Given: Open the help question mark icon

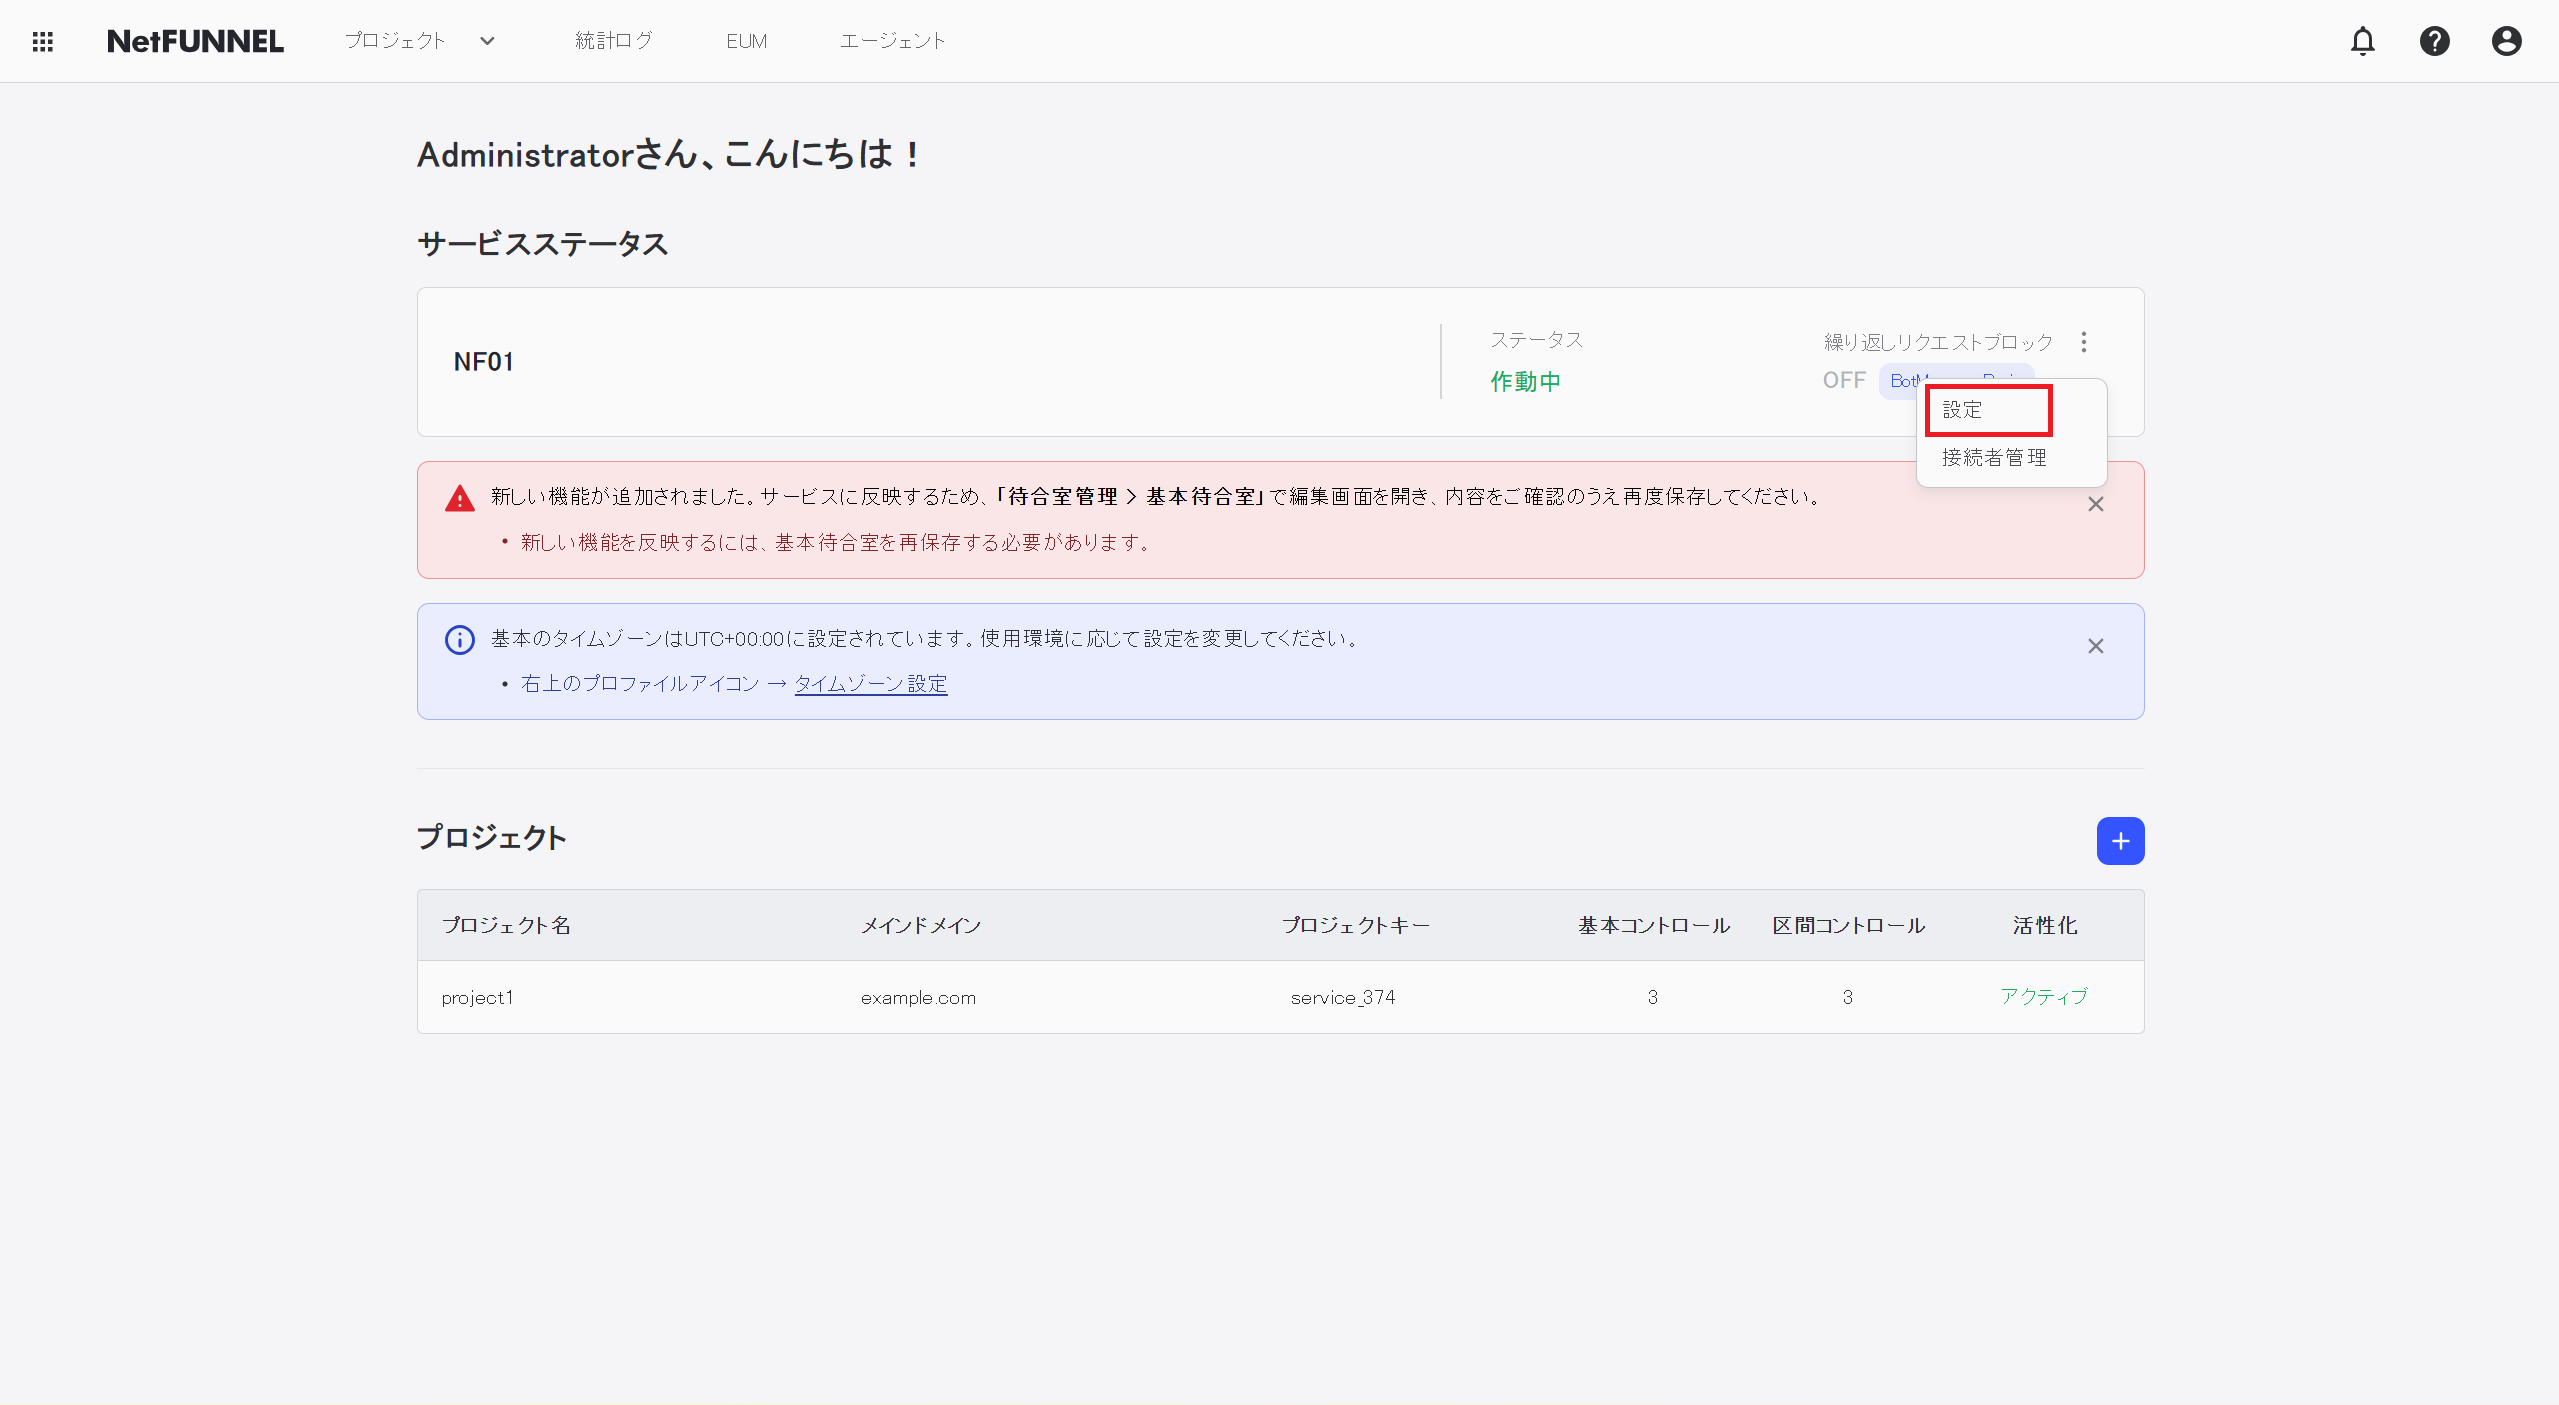Looking at the screenshot, I should 2435,41.
